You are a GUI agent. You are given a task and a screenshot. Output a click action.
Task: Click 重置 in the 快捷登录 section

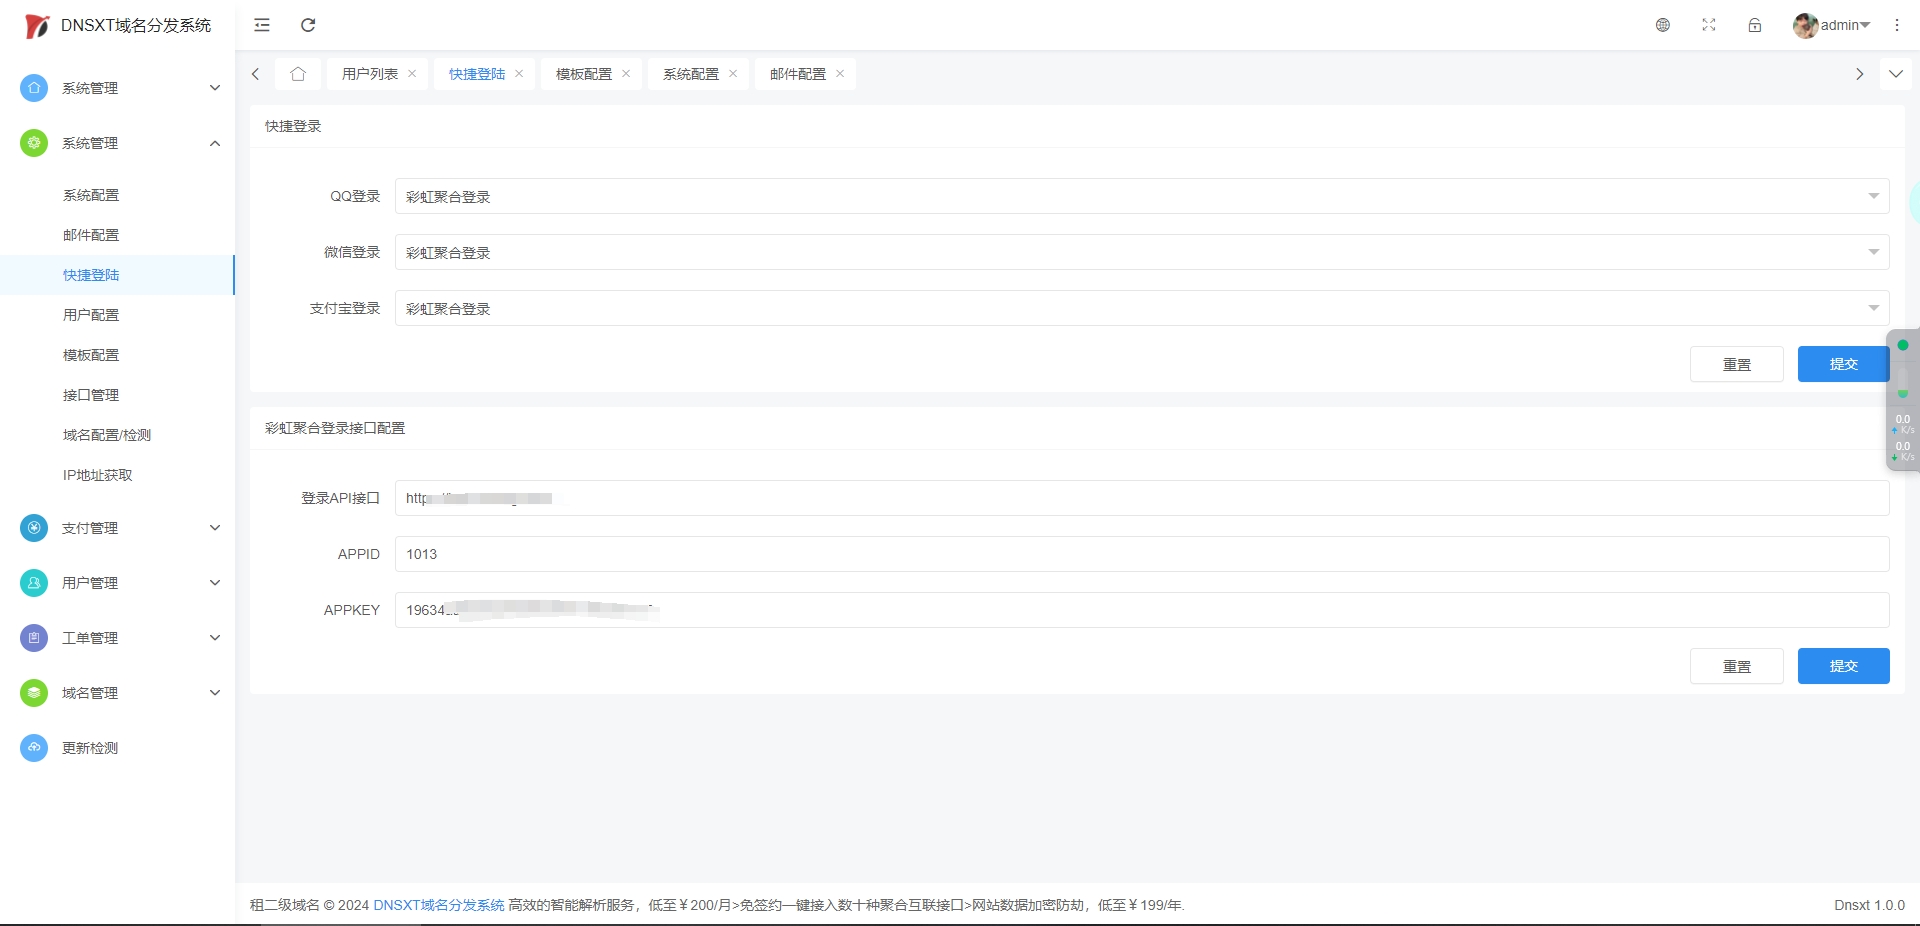click(1737, 364)
